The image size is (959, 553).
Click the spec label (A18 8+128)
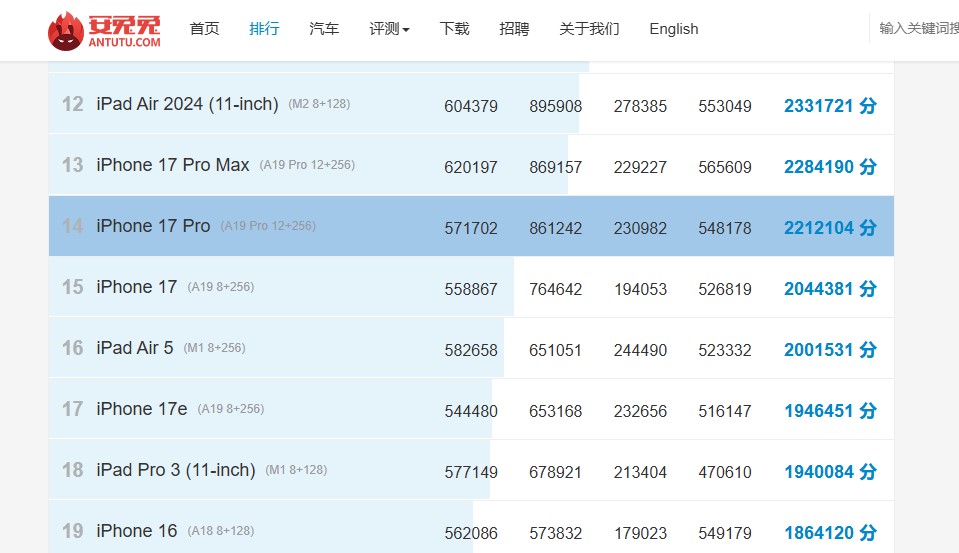point(221,531)
